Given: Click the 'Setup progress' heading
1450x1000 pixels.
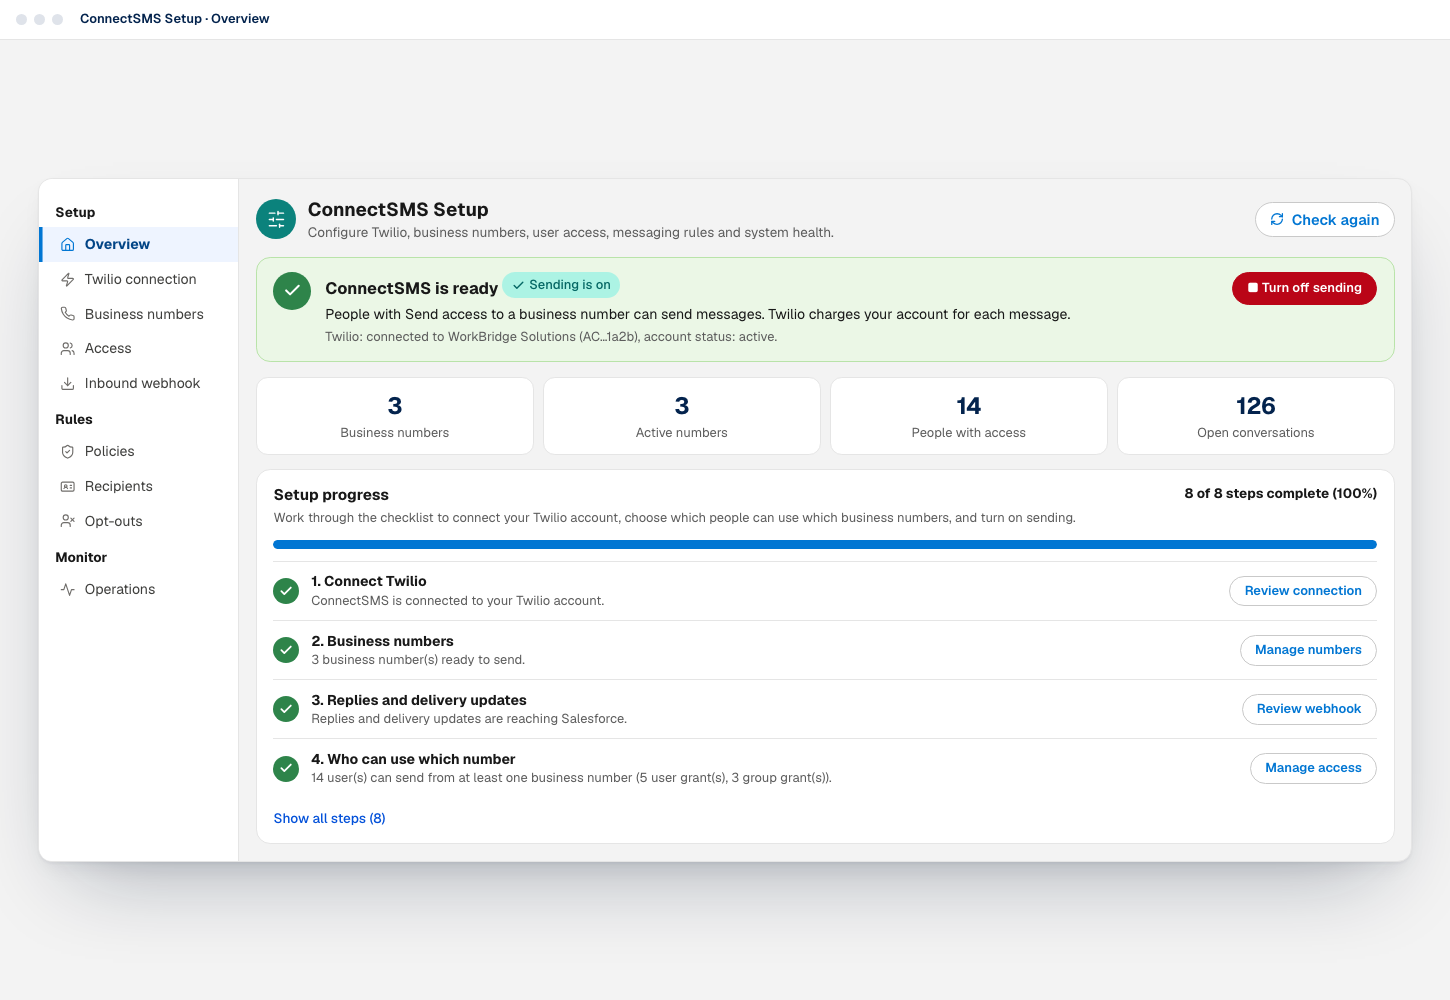Looking at the screenshot, I should pos(331,495).
